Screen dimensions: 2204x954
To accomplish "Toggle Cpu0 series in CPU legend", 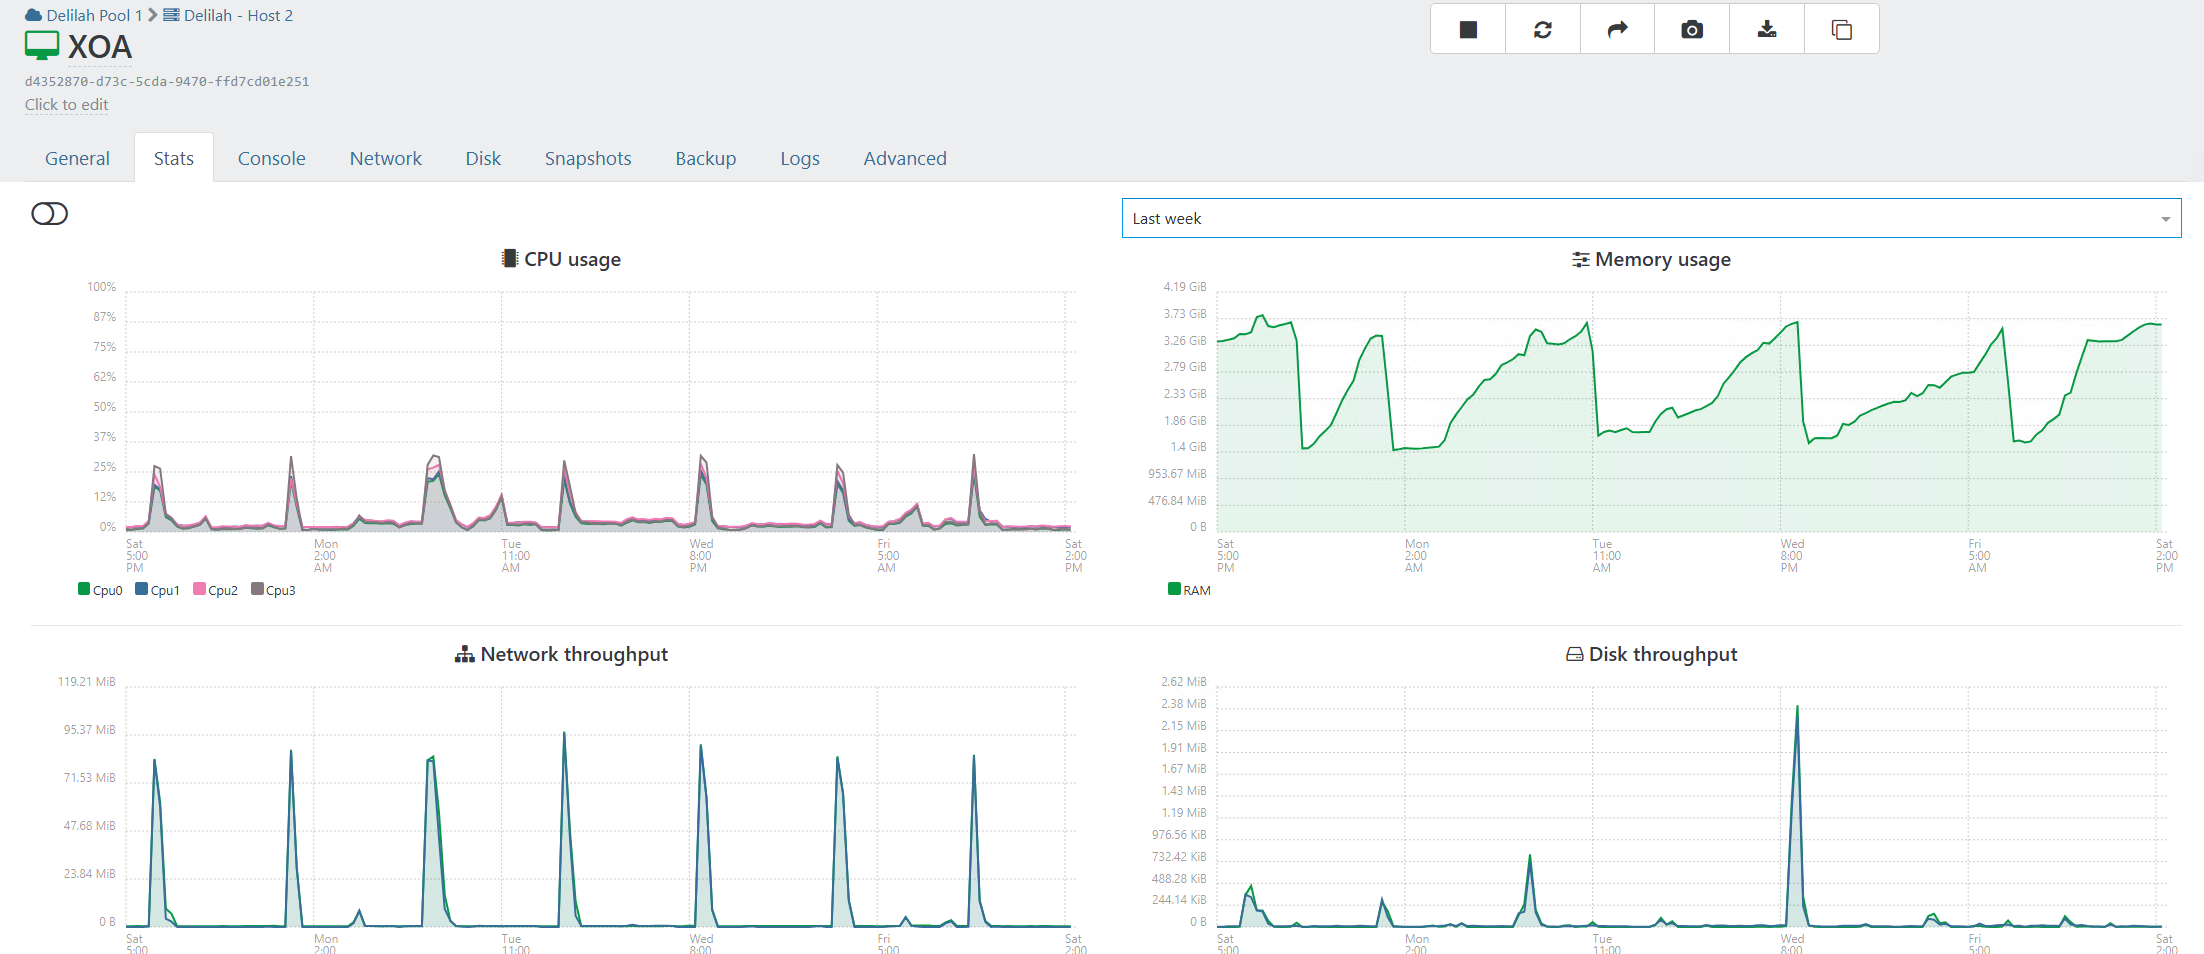I will (x=100, y=590).
